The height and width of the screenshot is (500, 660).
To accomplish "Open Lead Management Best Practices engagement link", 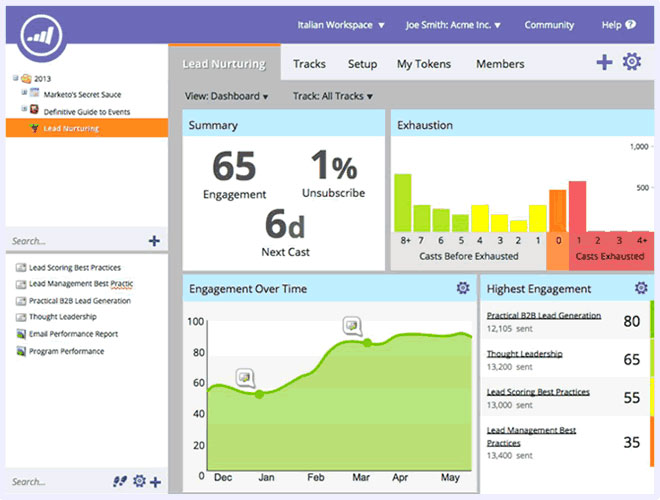I will pos(531,436).
